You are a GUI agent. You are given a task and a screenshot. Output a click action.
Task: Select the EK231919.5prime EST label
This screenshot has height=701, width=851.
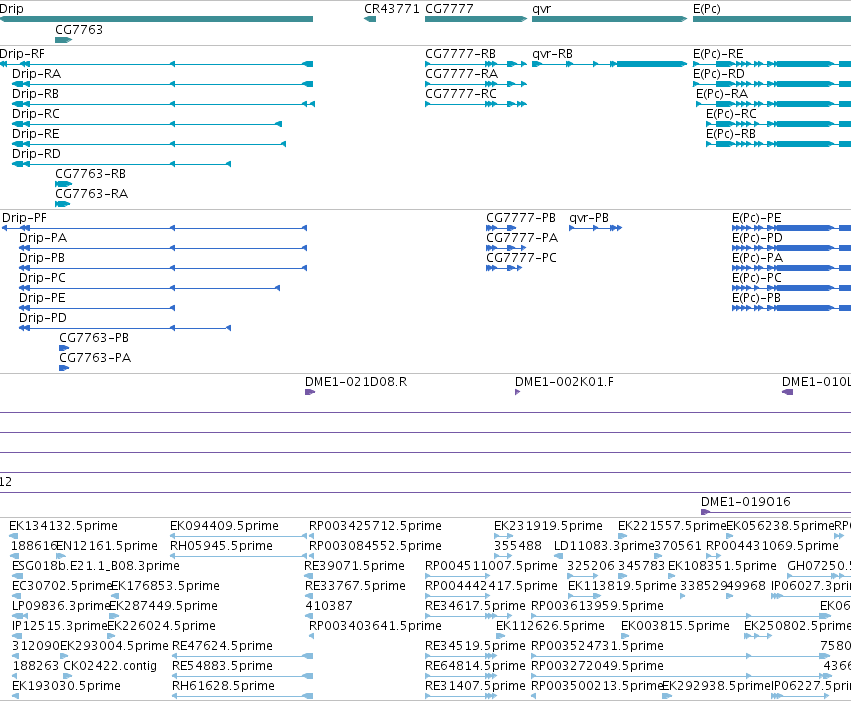coord(548,526)
